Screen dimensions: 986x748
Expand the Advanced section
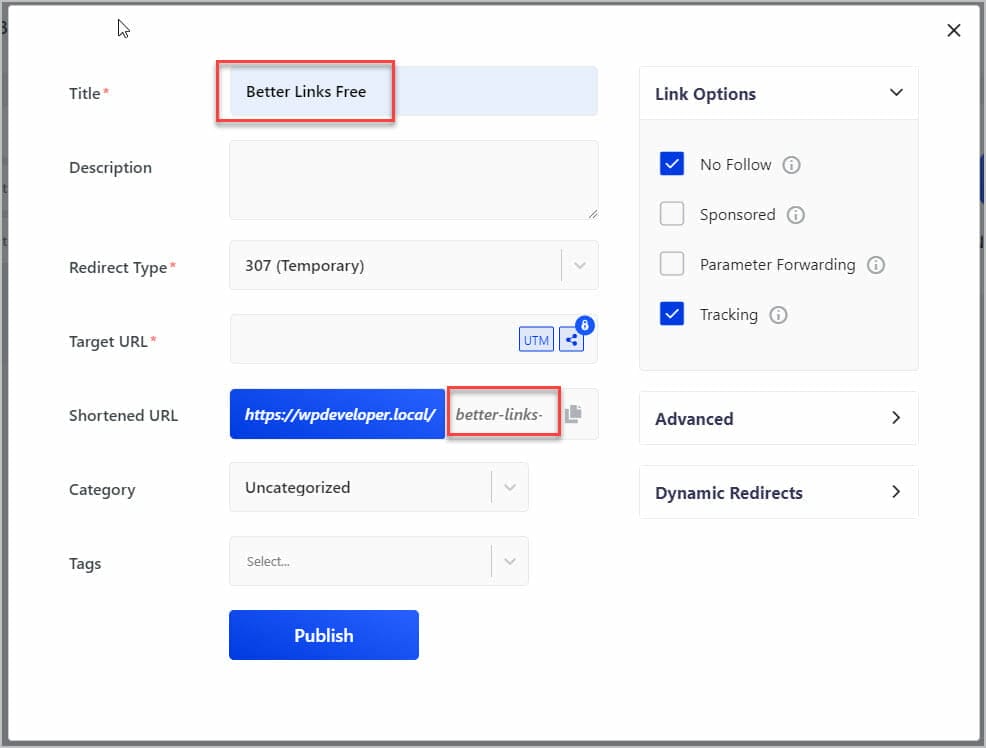778,419
